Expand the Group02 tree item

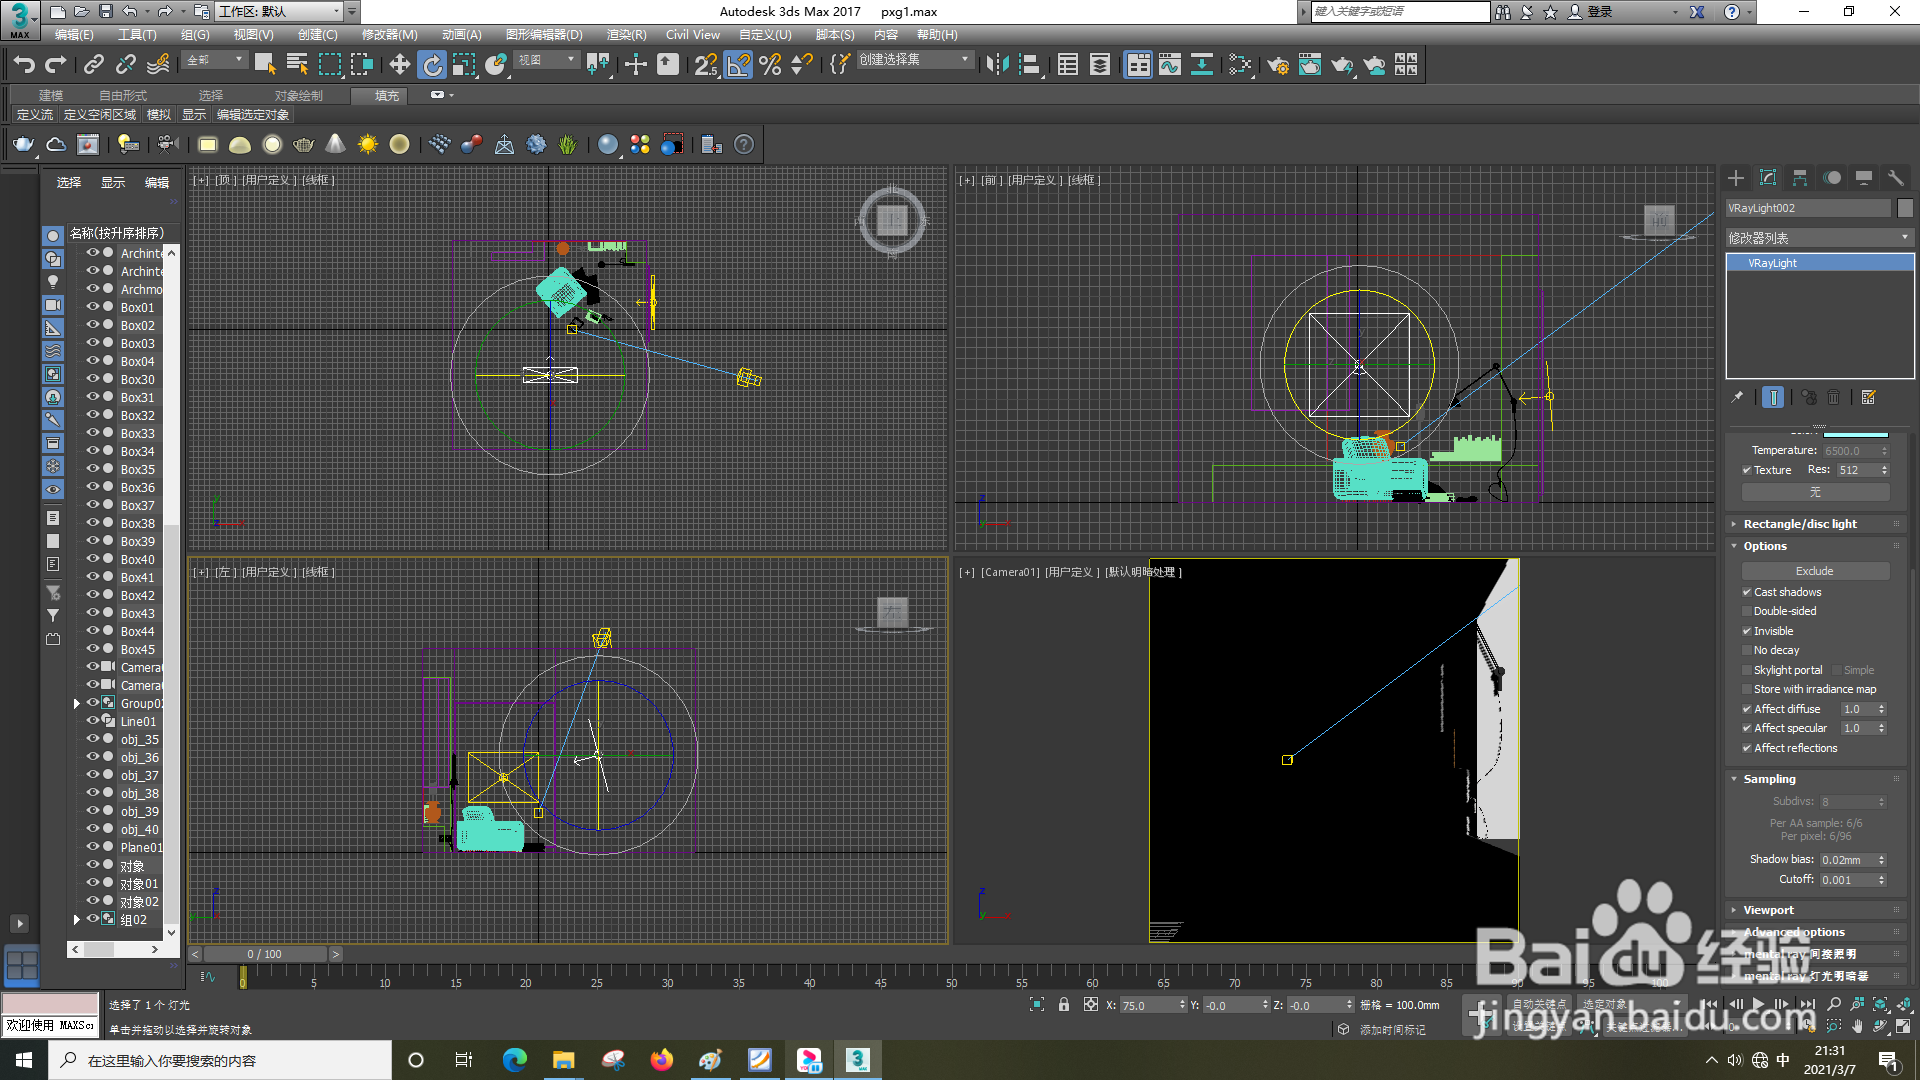77,704
